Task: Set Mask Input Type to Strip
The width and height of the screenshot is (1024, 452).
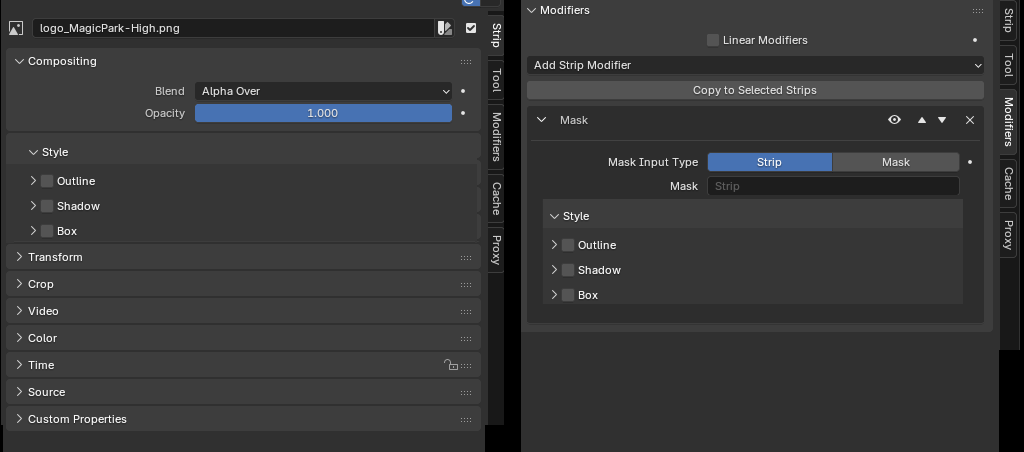Action: 769,162
